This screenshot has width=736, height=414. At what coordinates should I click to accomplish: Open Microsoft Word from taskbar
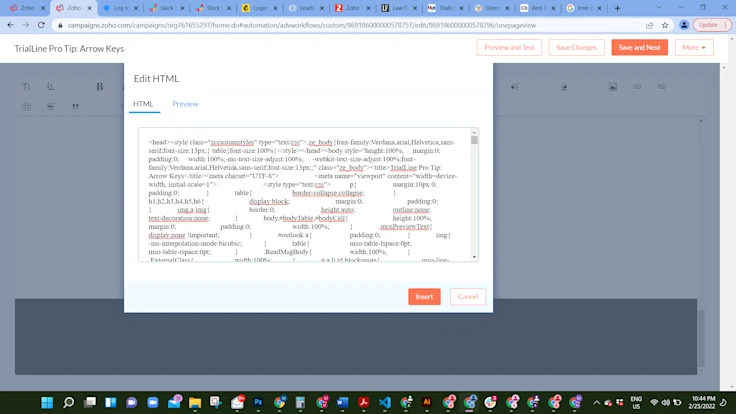click(342, 402)
